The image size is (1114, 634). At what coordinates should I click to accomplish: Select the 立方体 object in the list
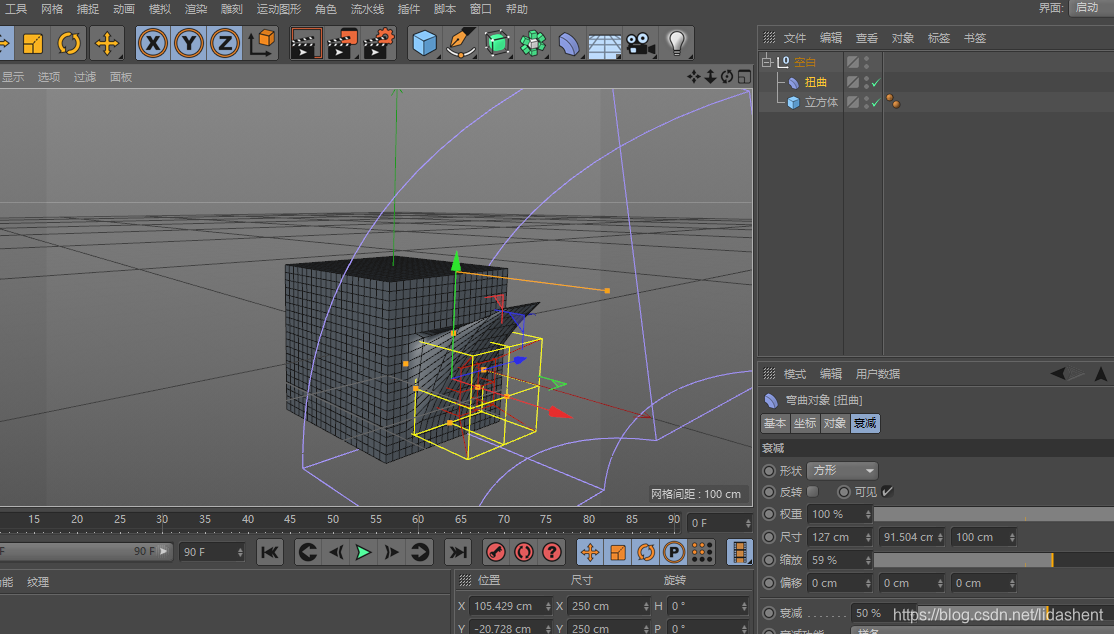tap(821, 102)
